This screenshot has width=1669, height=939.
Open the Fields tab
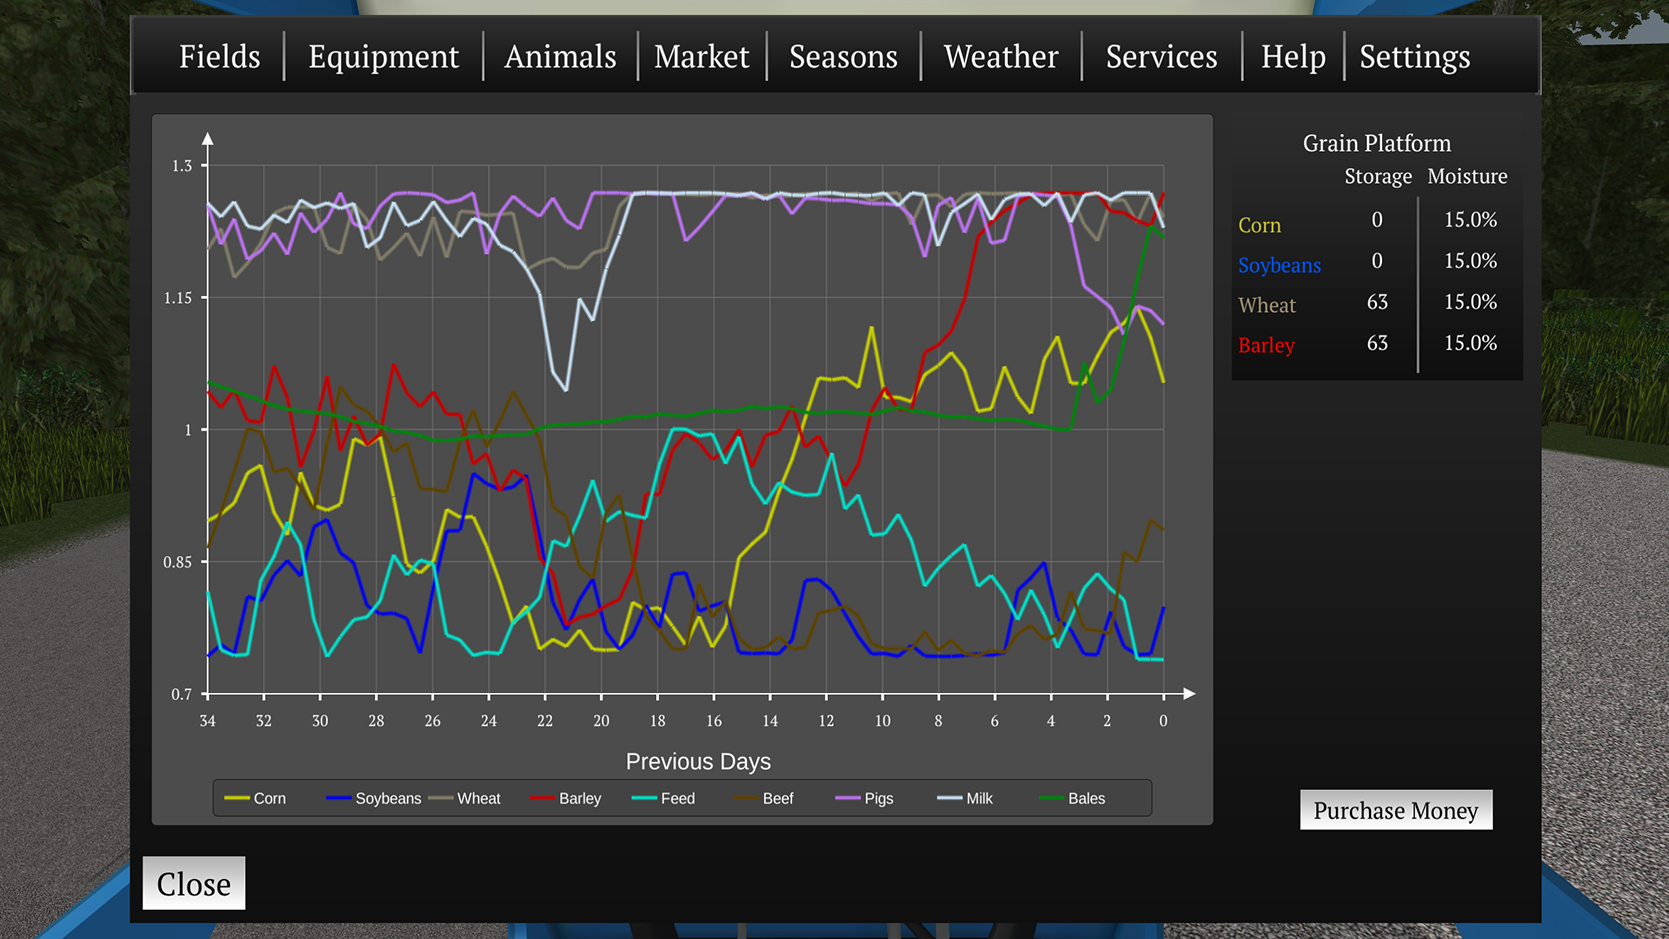tap(219, 57)
